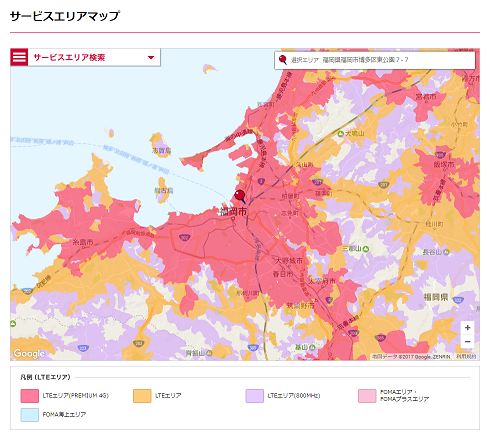
Task: Click the light blue FOMA海上エリア swatch
Action: pos(30,415)
